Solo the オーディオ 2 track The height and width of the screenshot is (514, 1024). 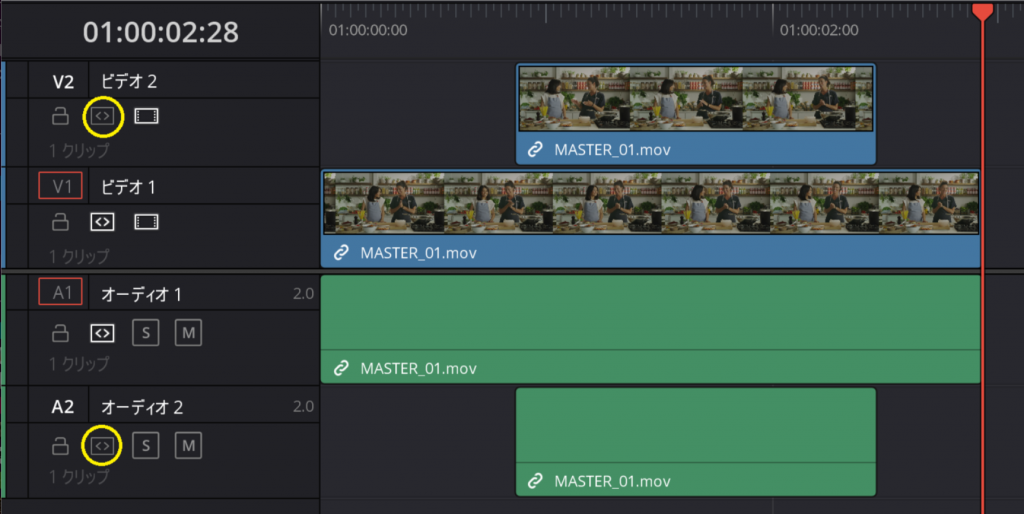[146, 445]
